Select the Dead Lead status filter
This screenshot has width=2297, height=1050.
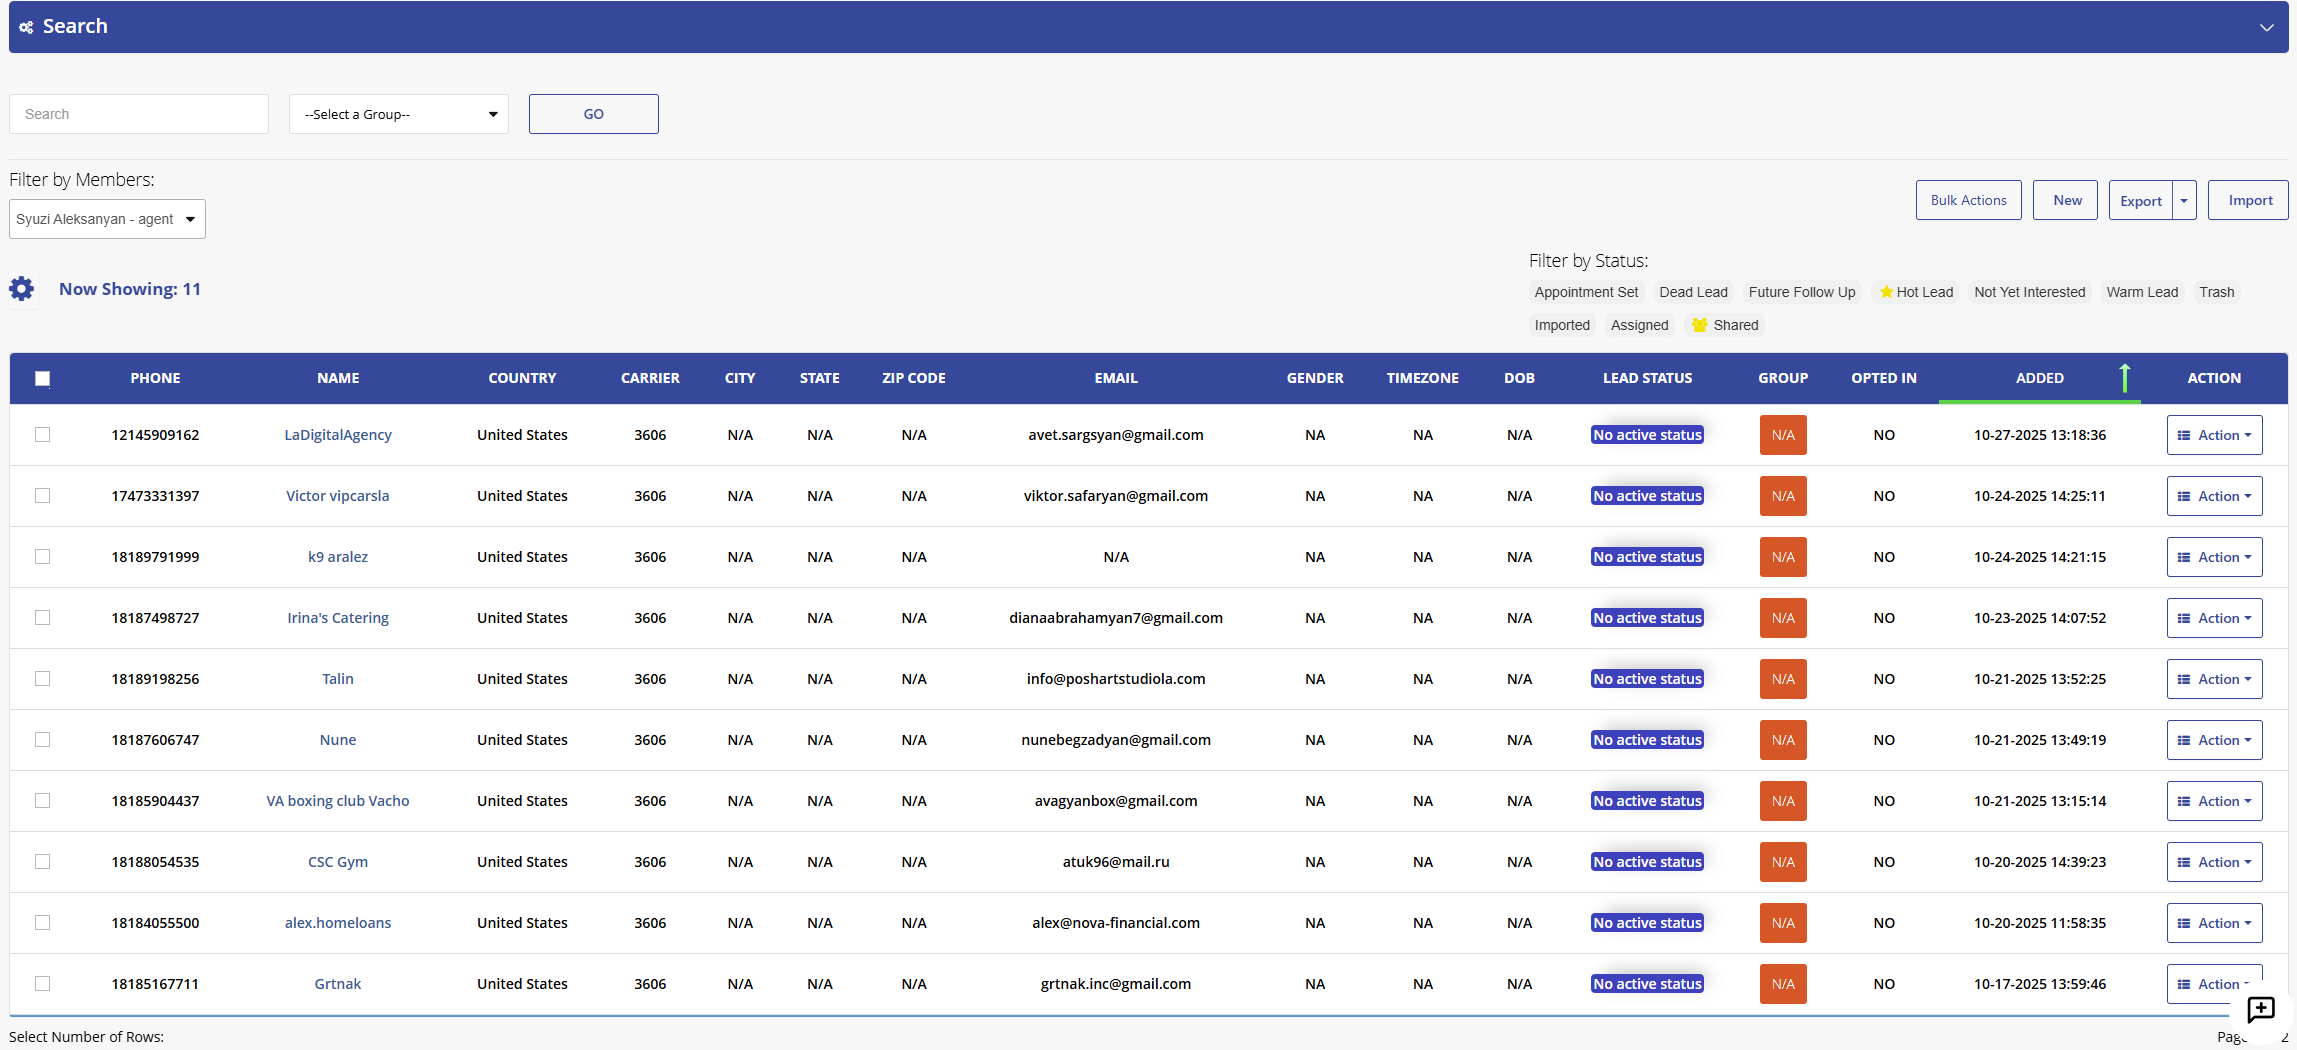pos(1693,292)
